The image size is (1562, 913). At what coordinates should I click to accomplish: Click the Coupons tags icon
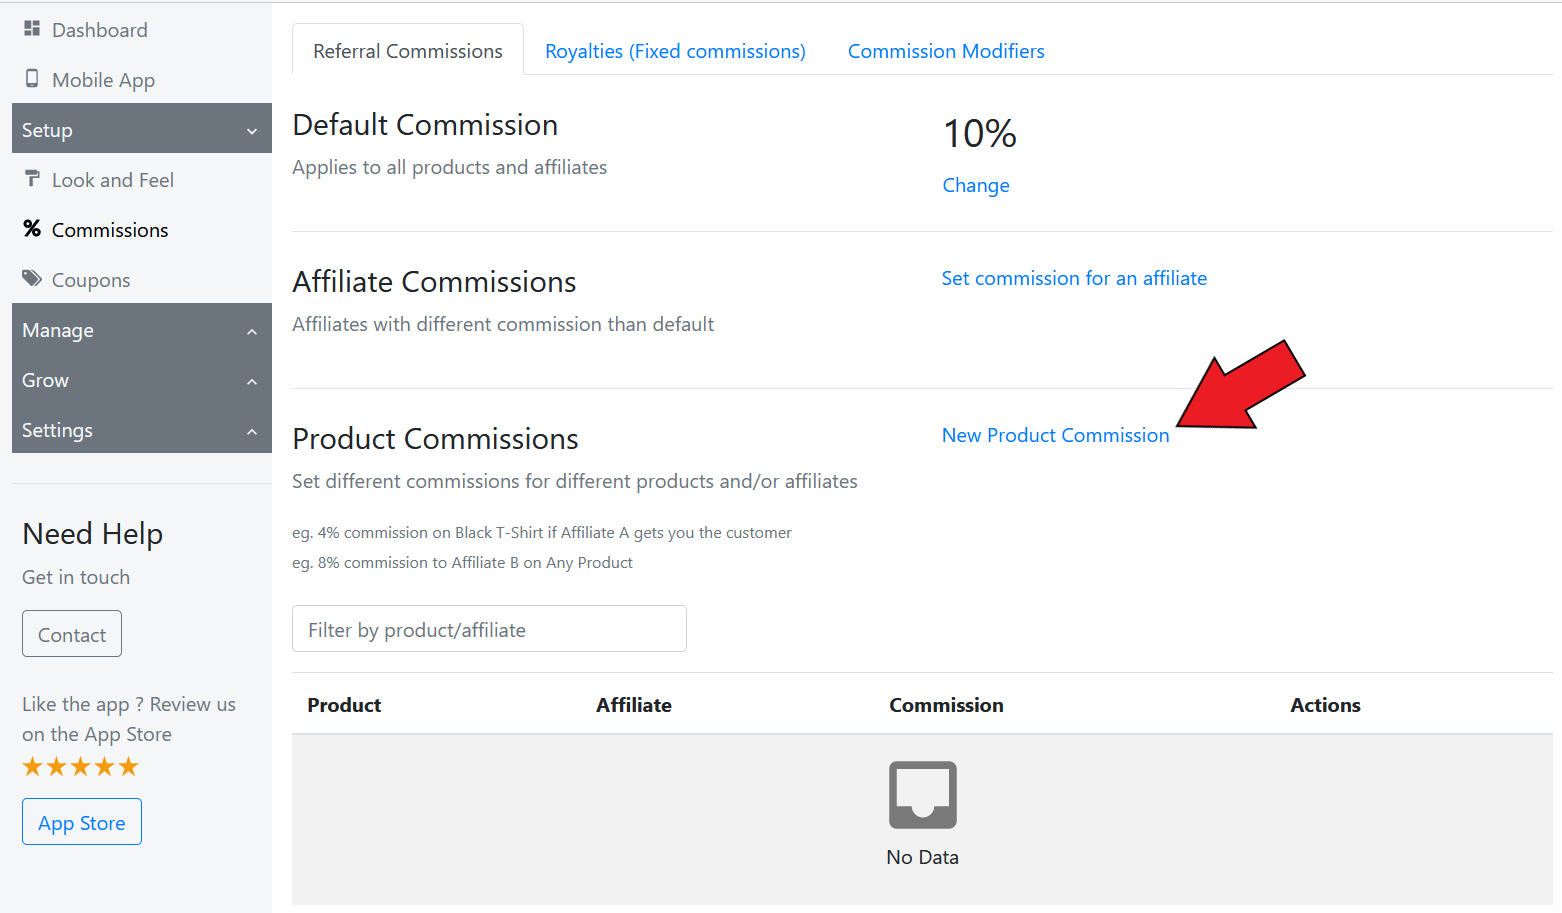point(32,278)
